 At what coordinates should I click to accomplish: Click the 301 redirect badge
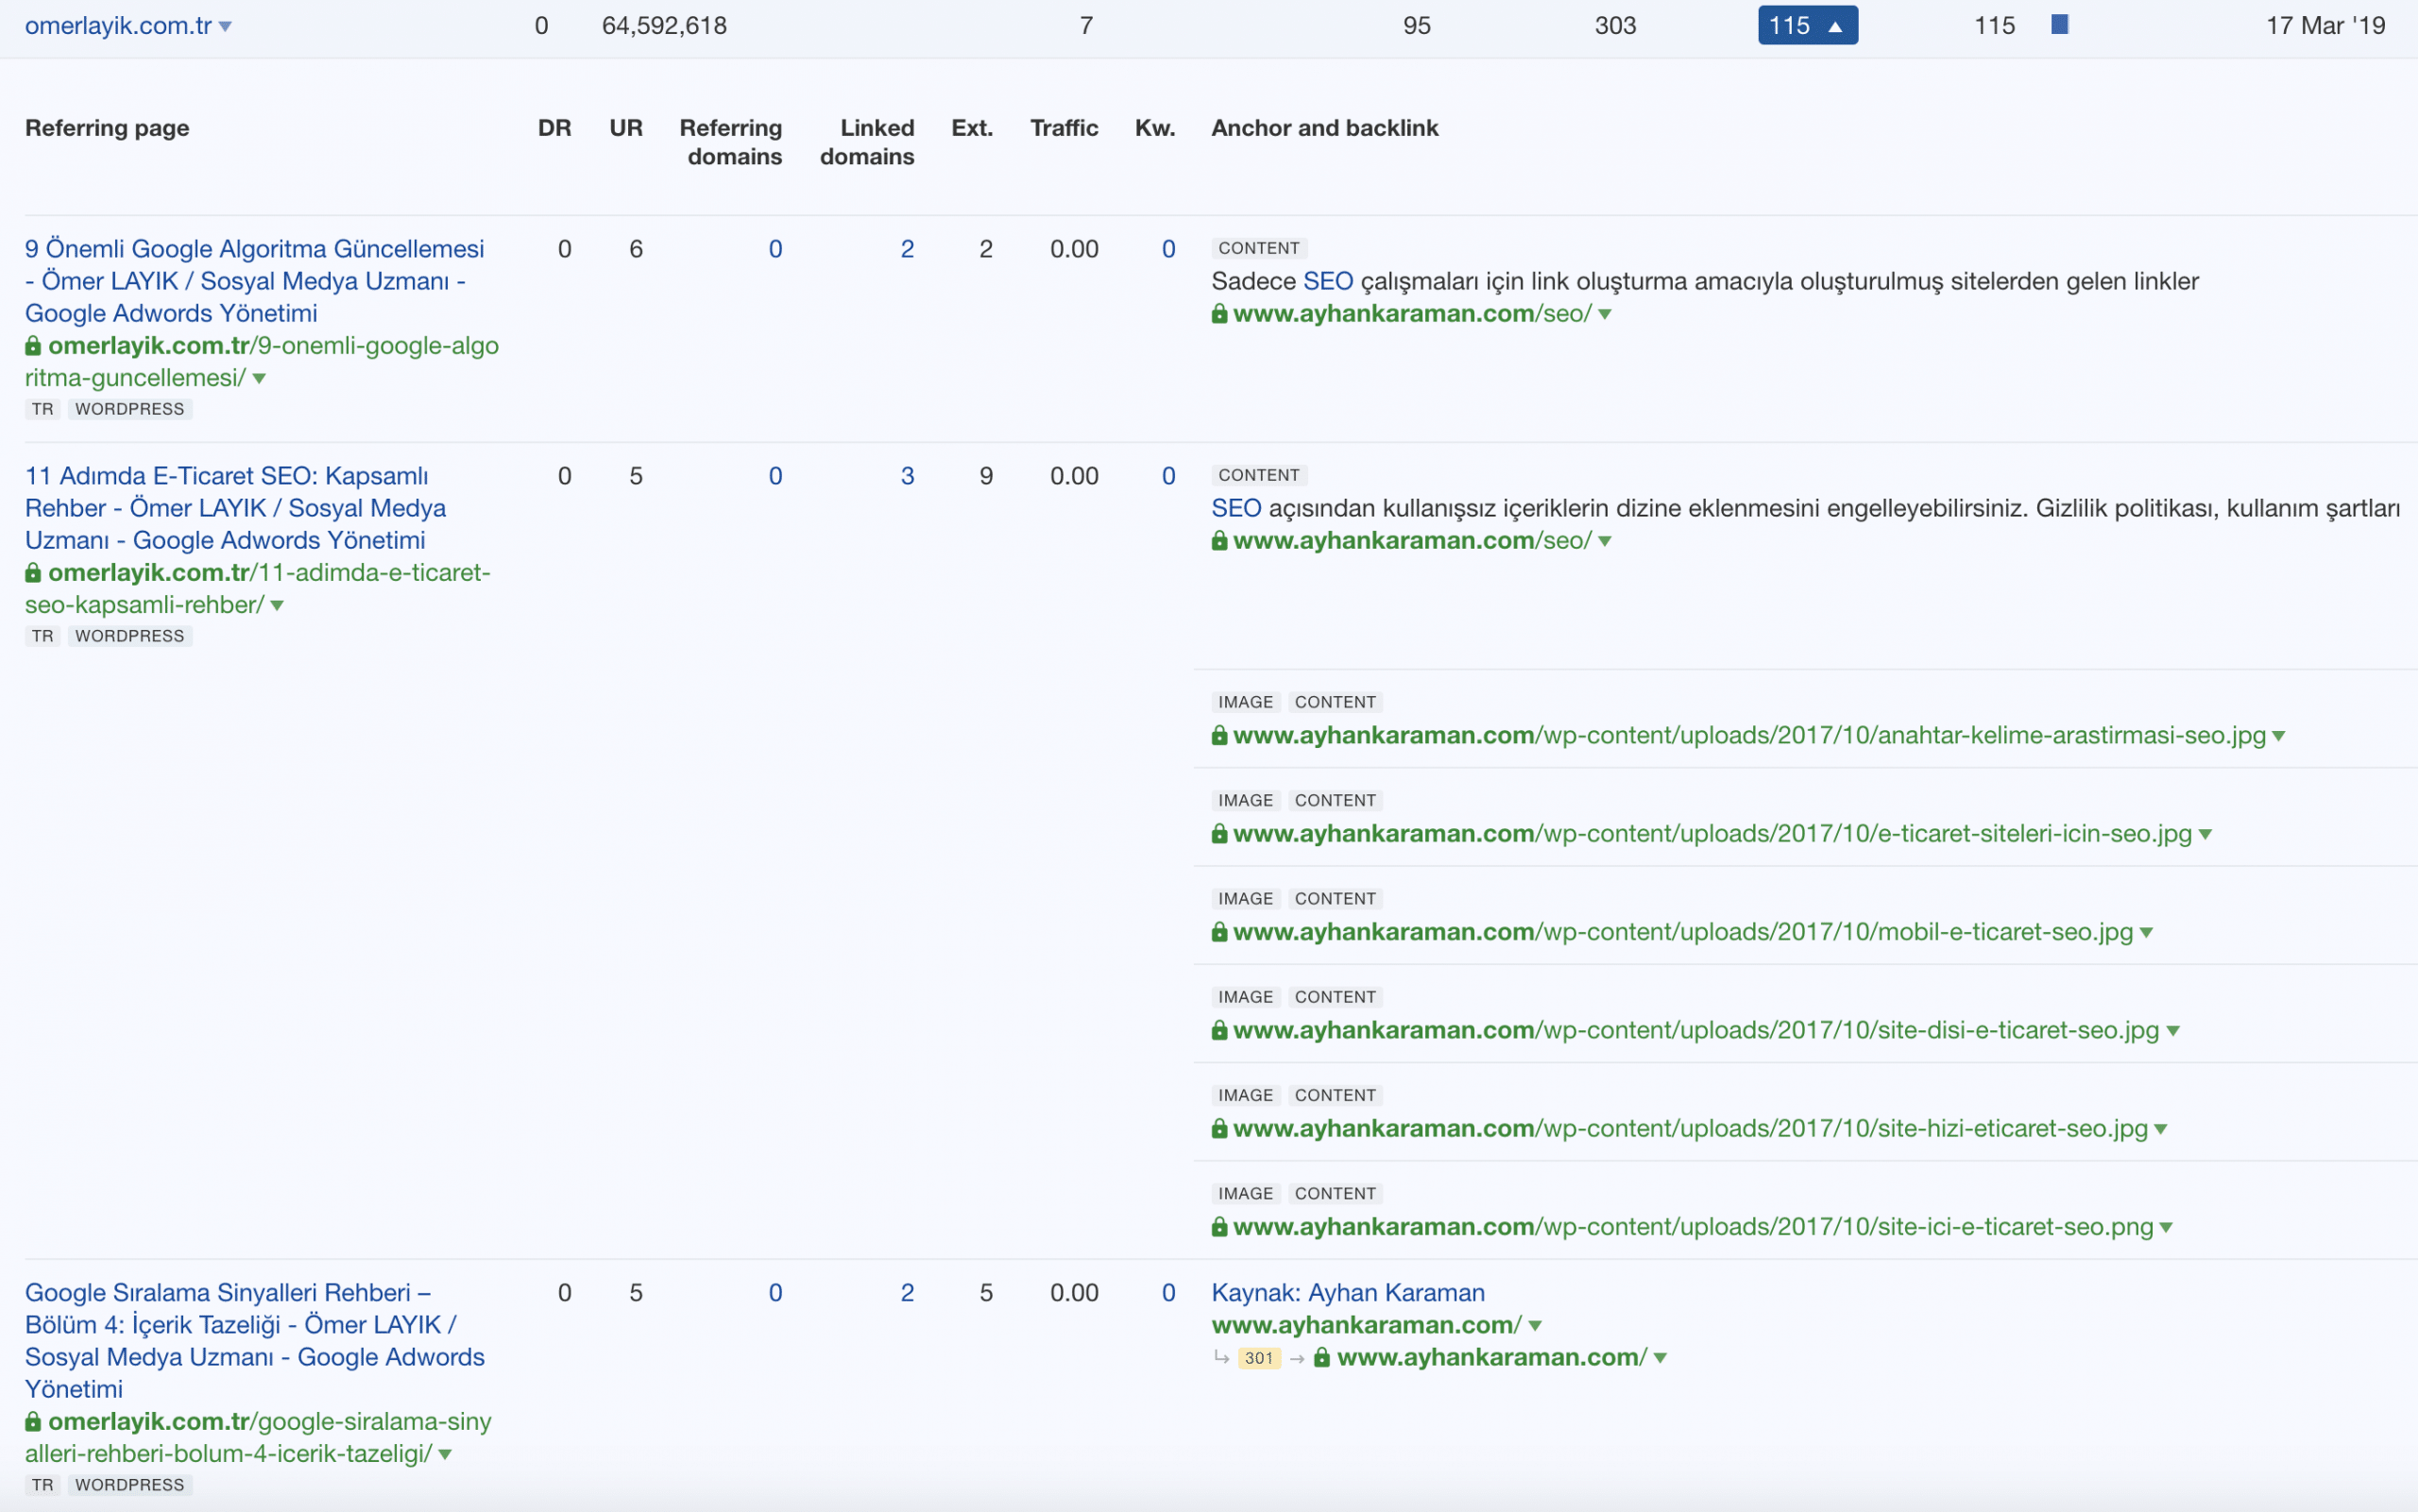[1259, 1358]
